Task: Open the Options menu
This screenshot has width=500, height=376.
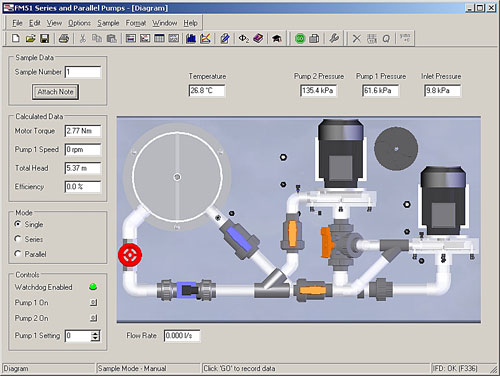Action: coord(79,23)
